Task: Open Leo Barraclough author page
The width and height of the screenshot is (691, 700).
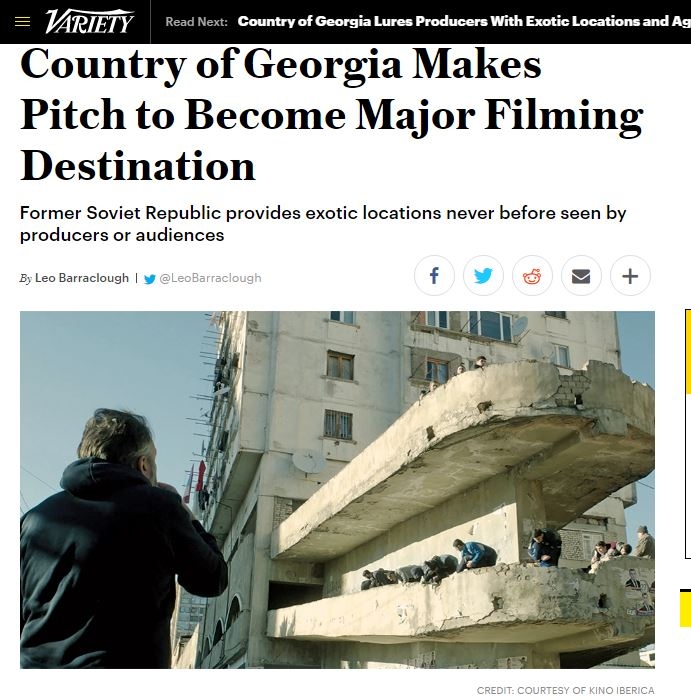Action: [82, 278]
